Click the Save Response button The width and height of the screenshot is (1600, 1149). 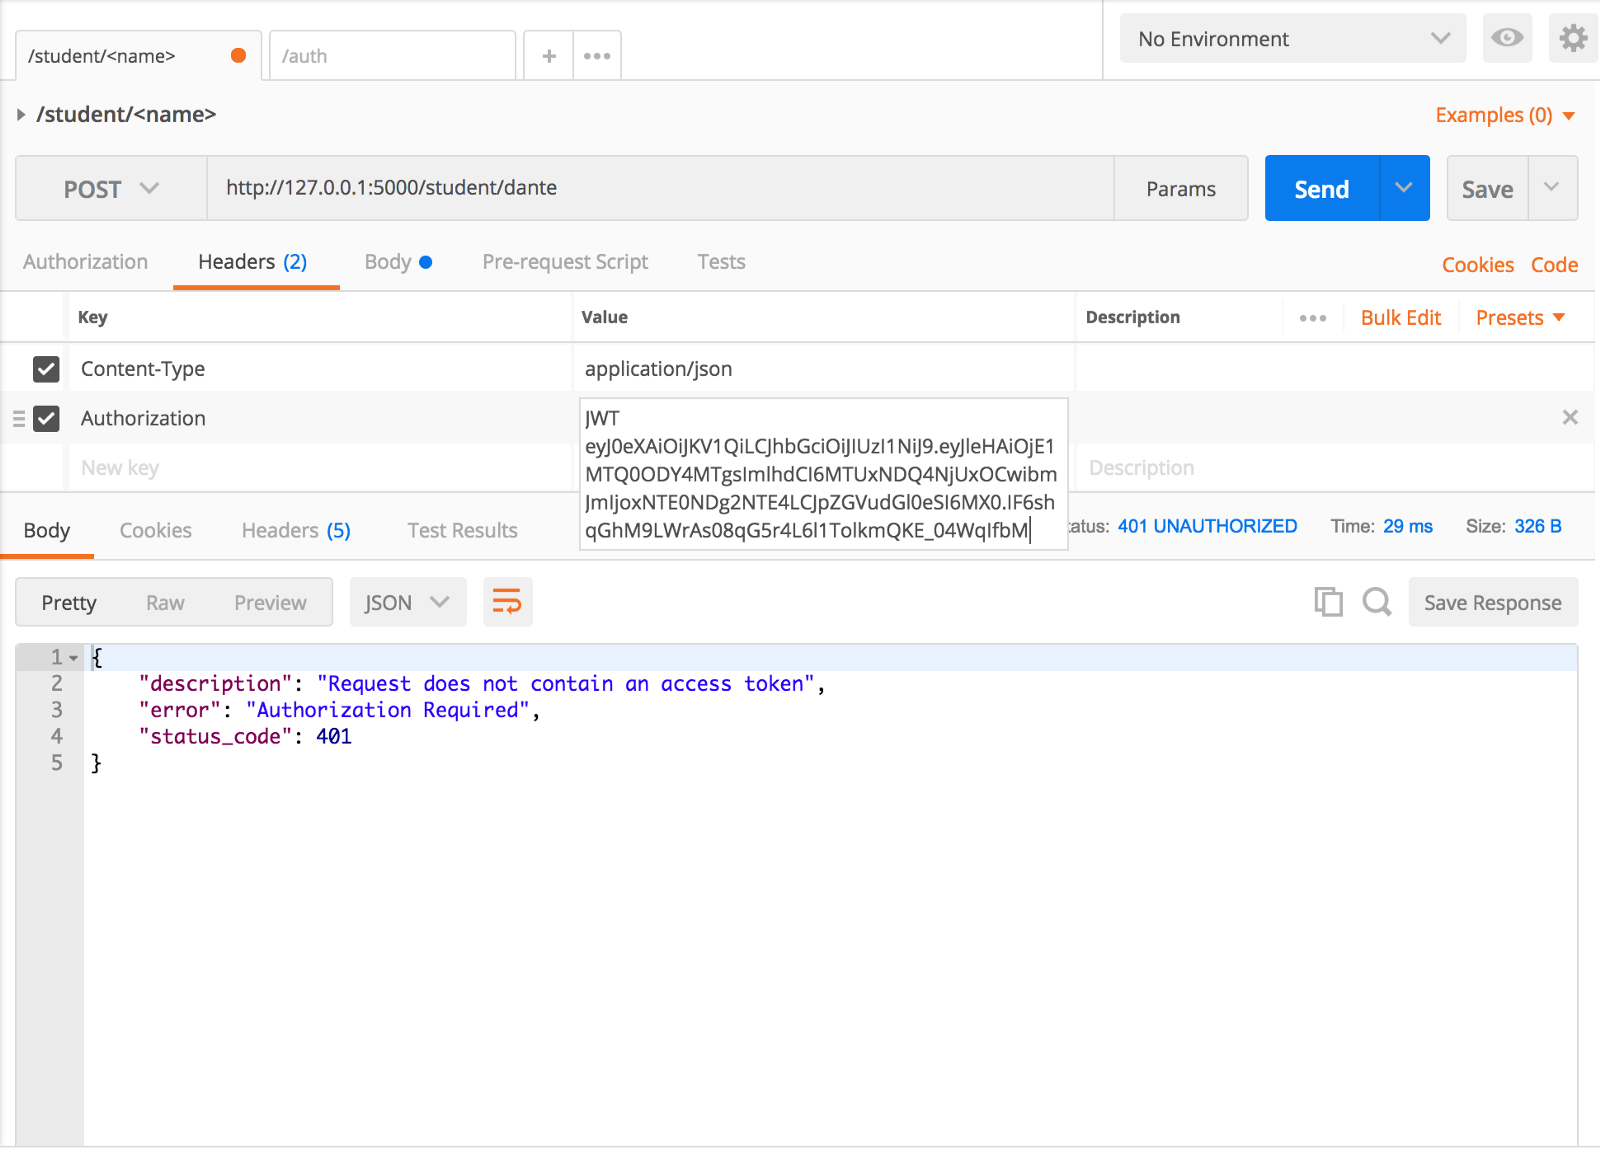pyautogui.click(x=1492, y=603)
